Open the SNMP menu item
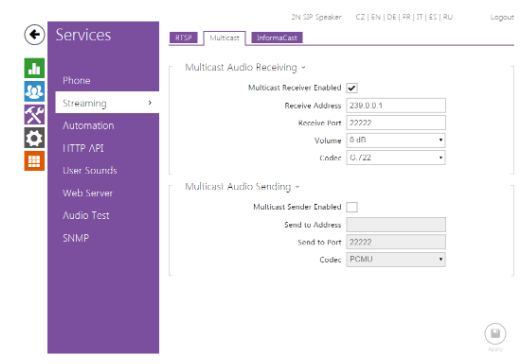The width and height of the screenshot is (520, 364). (76, 238)
